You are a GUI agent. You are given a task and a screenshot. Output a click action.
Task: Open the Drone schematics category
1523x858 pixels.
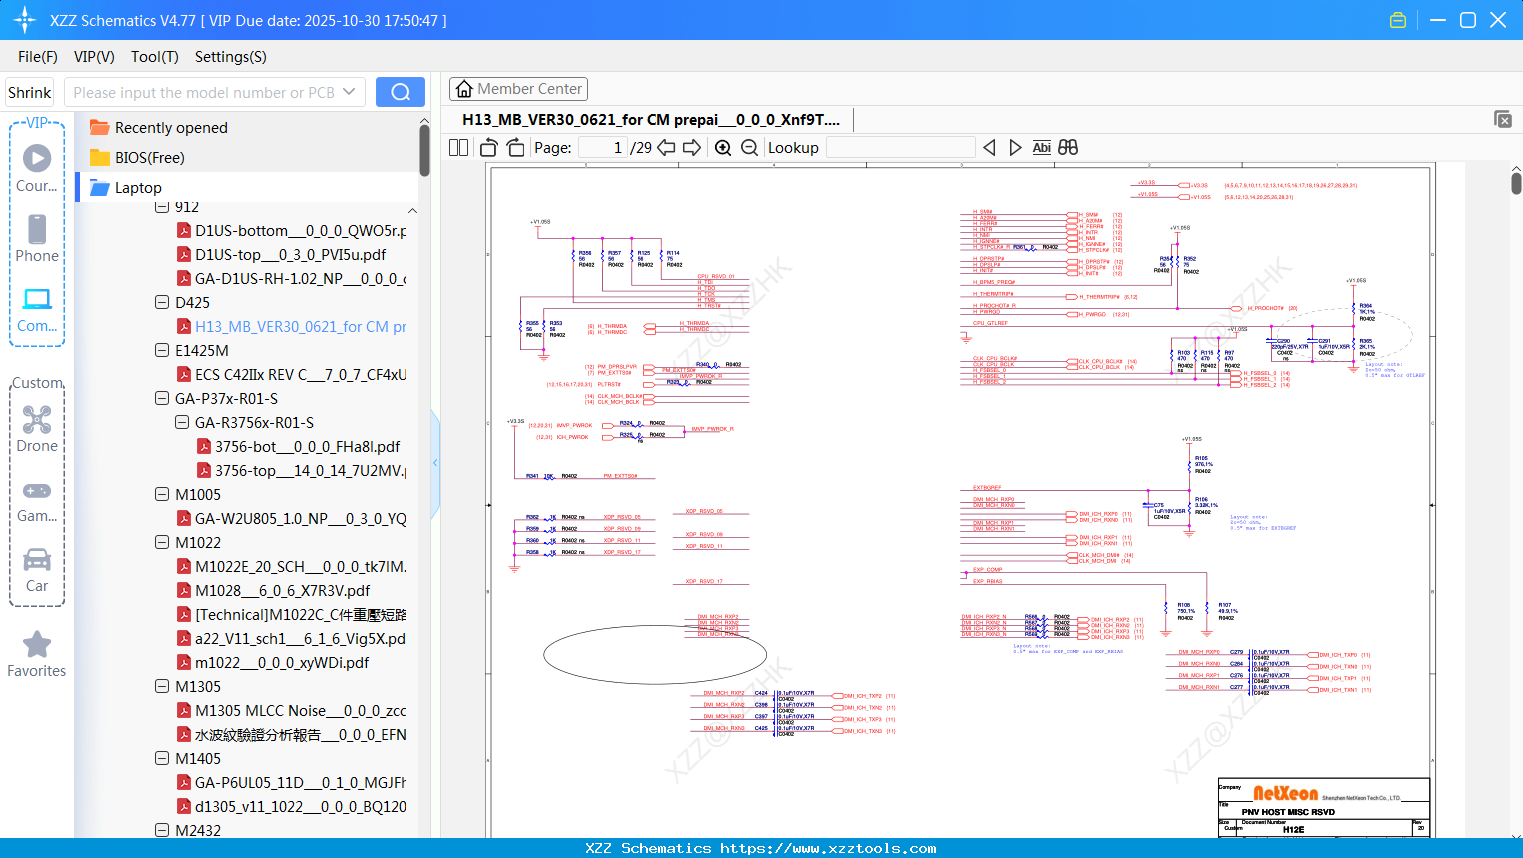point(37,429)
